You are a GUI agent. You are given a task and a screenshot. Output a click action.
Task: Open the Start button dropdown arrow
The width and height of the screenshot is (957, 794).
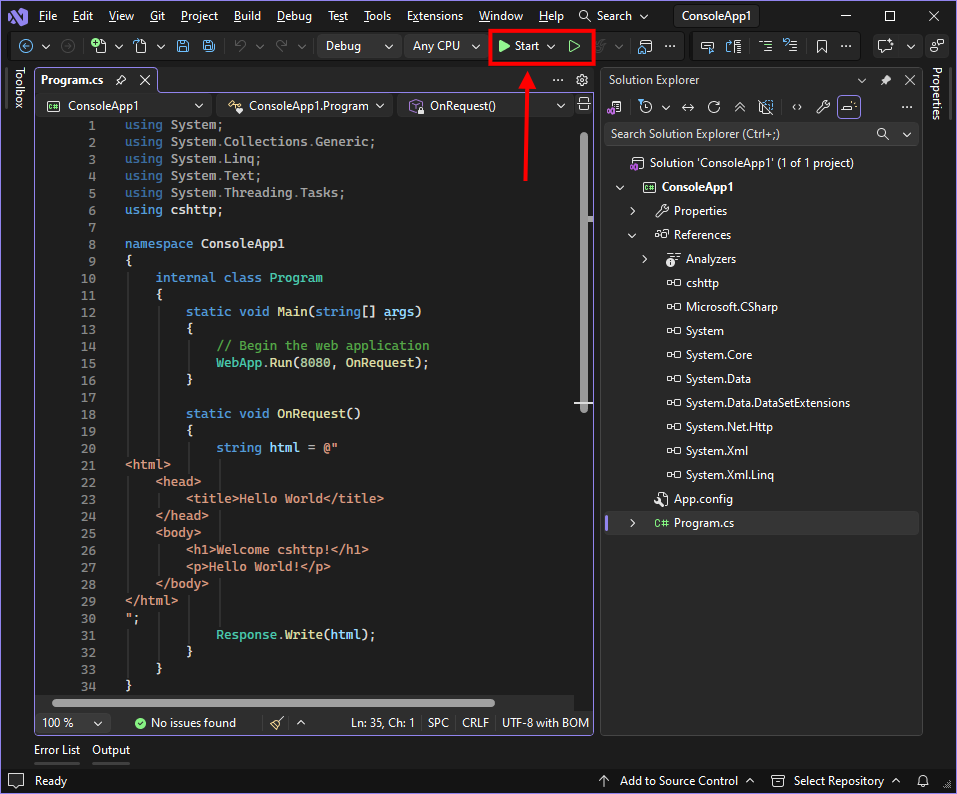(x=551, y=46)
